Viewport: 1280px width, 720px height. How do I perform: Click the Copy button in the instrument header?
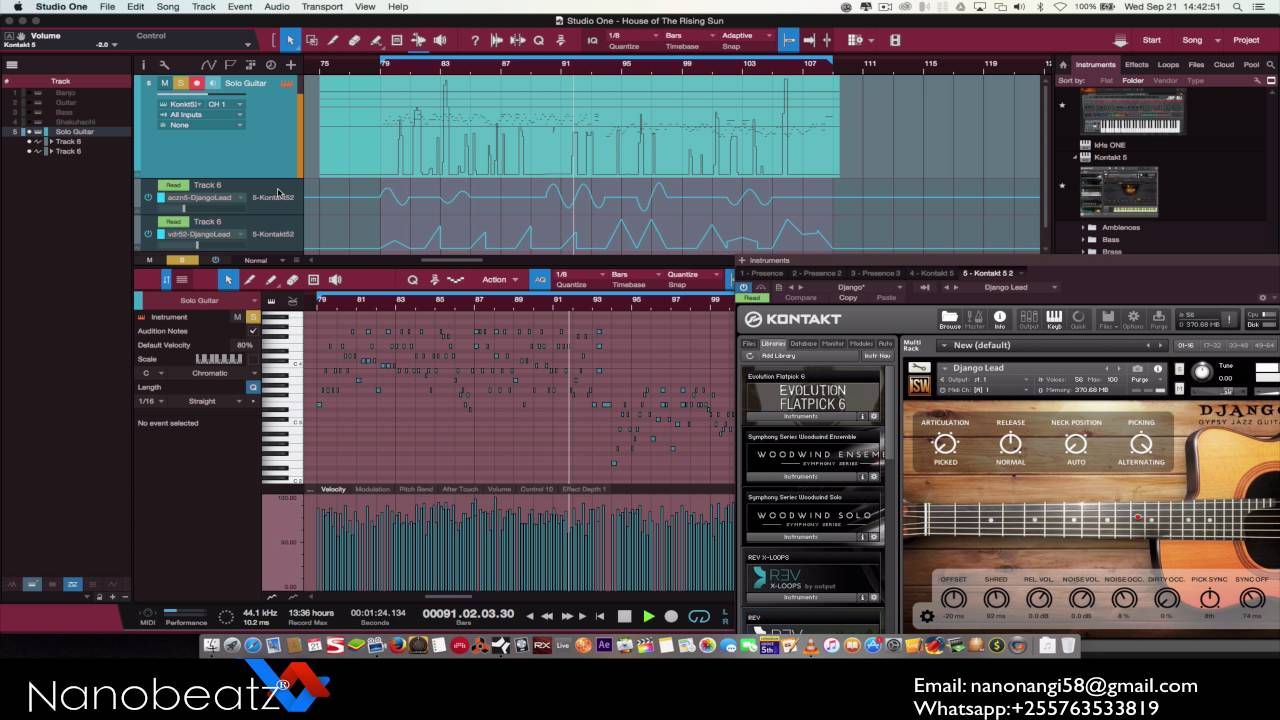click(x=848, y=298)
